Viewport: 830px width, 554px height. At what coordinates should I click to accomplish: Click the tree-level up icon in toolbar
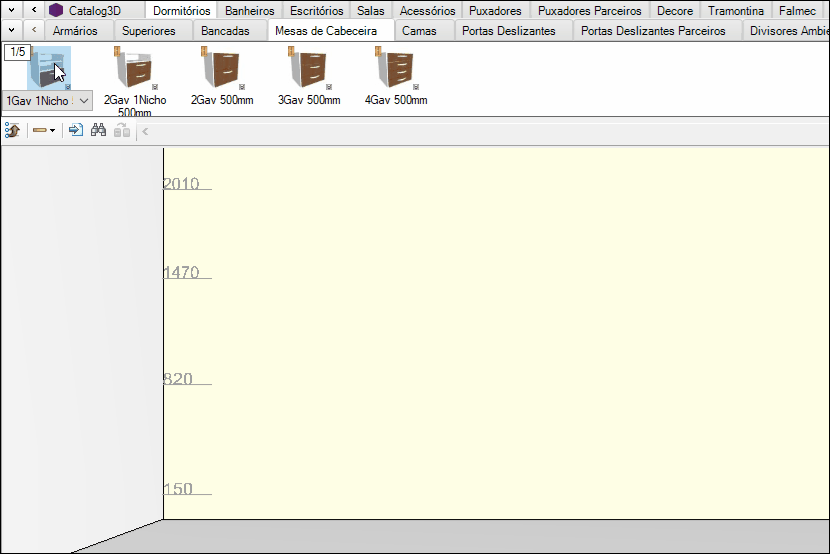coord(12,130)
